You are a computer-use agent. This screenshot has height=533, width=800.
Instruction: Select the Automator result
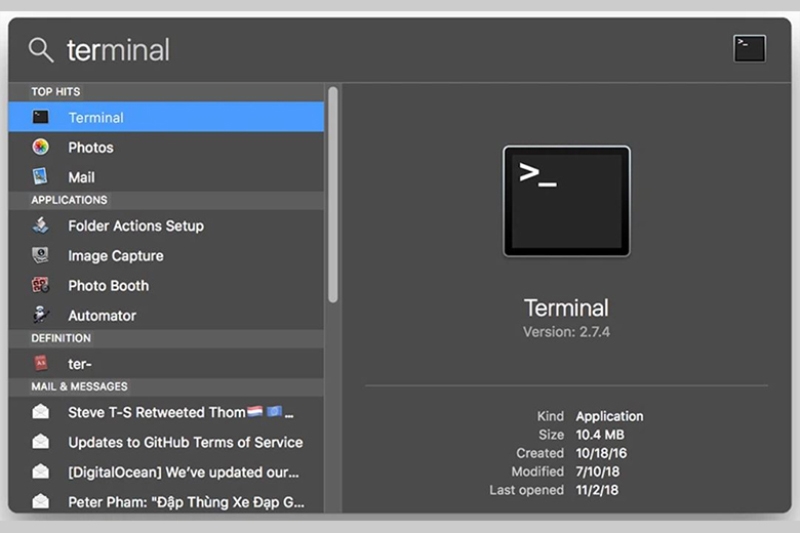166,315
